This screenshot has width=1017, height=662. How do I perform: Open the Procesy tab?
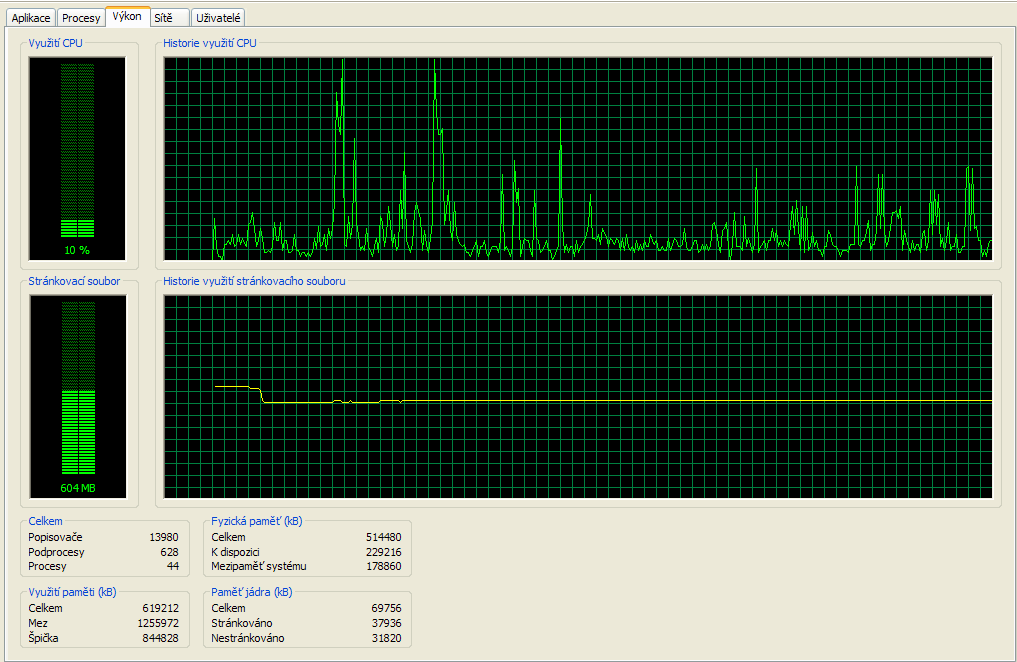tap(81, 18)
